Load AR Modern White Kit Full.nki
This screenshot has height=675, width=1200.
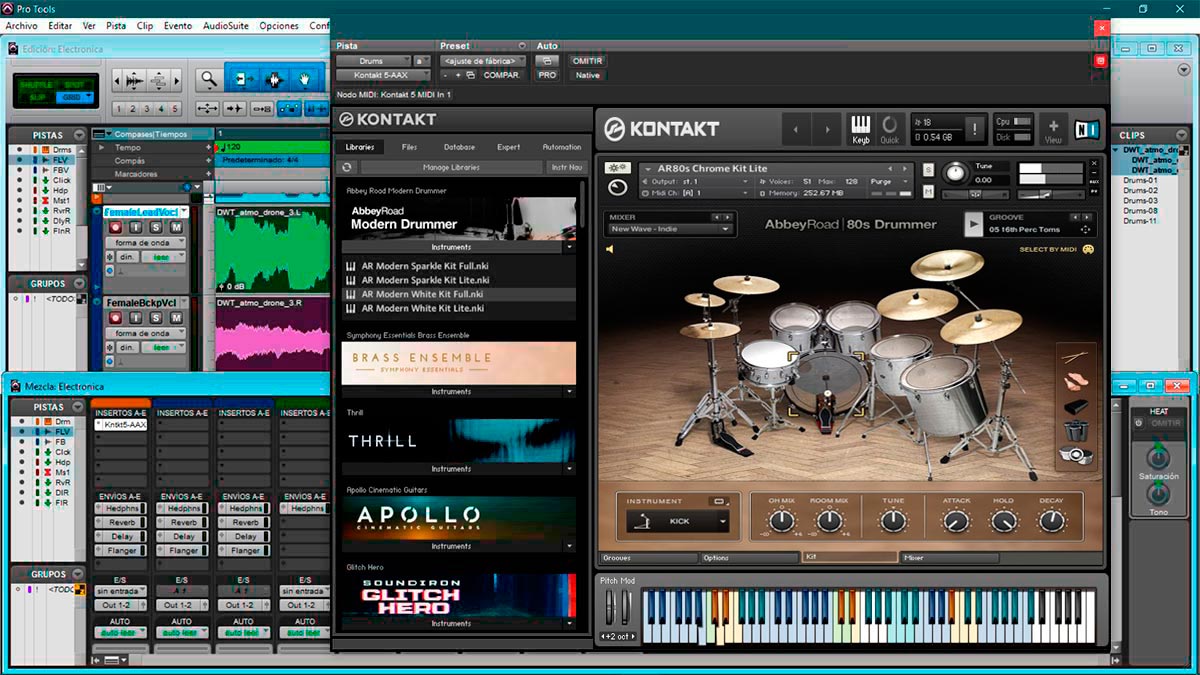(459, 295)
